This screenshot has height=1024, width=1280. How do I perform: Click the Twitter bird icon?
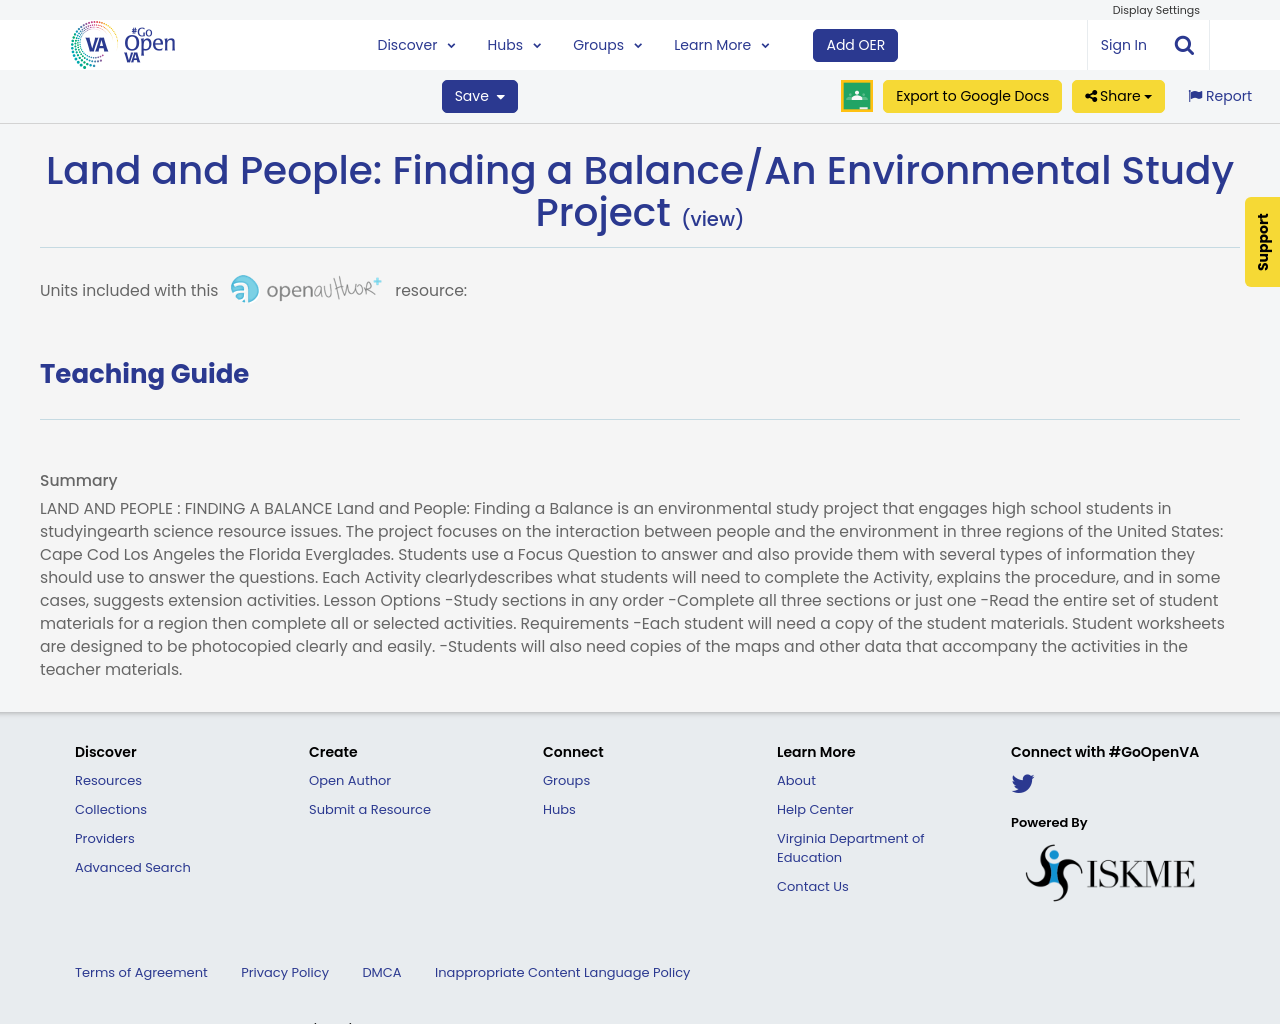point(1023,782)
